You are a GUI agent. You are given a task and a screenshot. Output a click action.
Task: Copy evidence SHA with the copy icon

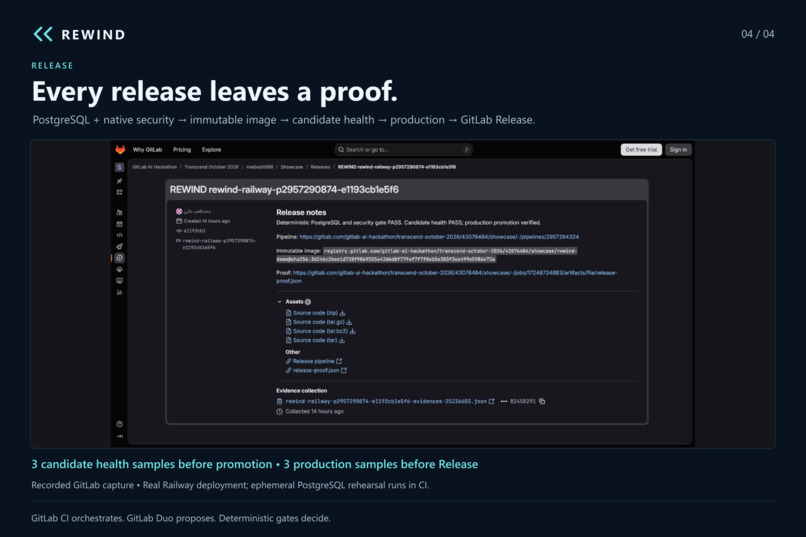(x=542, y=401)
